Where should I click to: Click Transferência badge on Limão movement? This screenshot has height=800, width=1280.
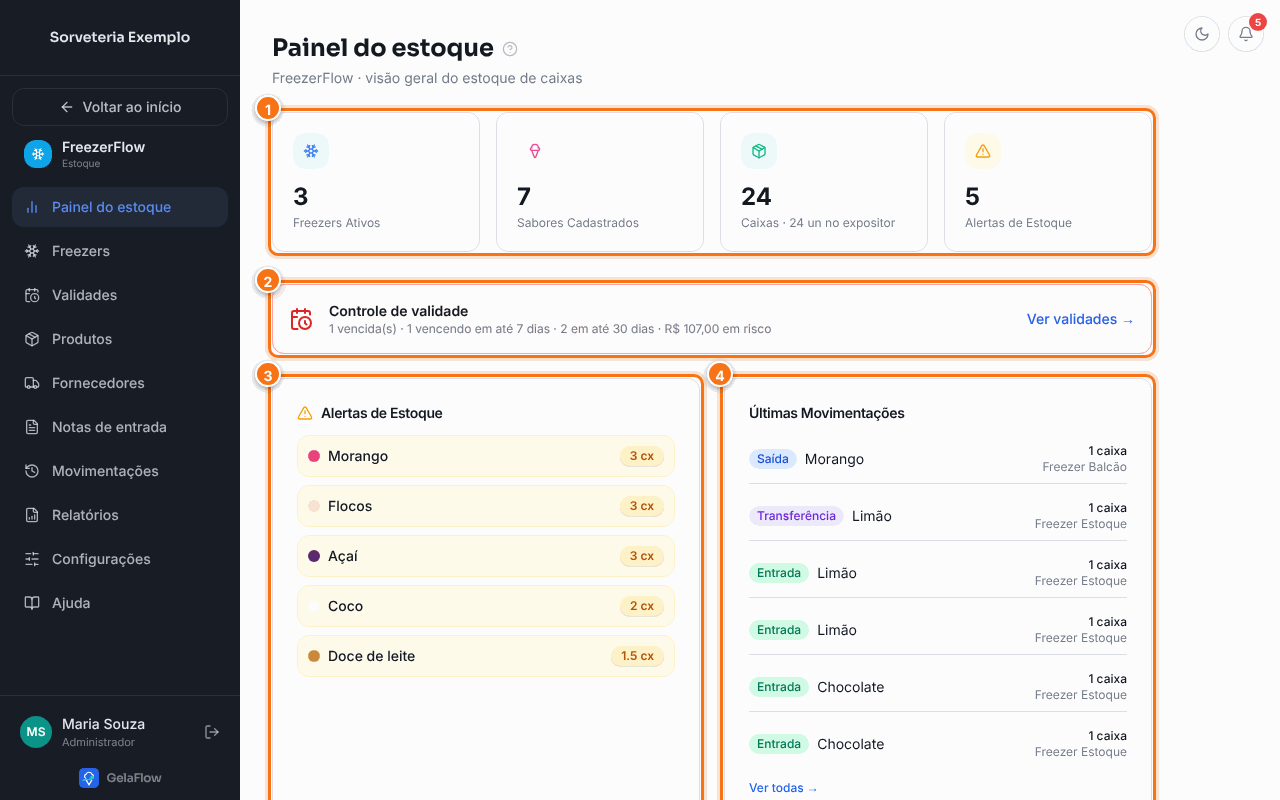point(796,516)
